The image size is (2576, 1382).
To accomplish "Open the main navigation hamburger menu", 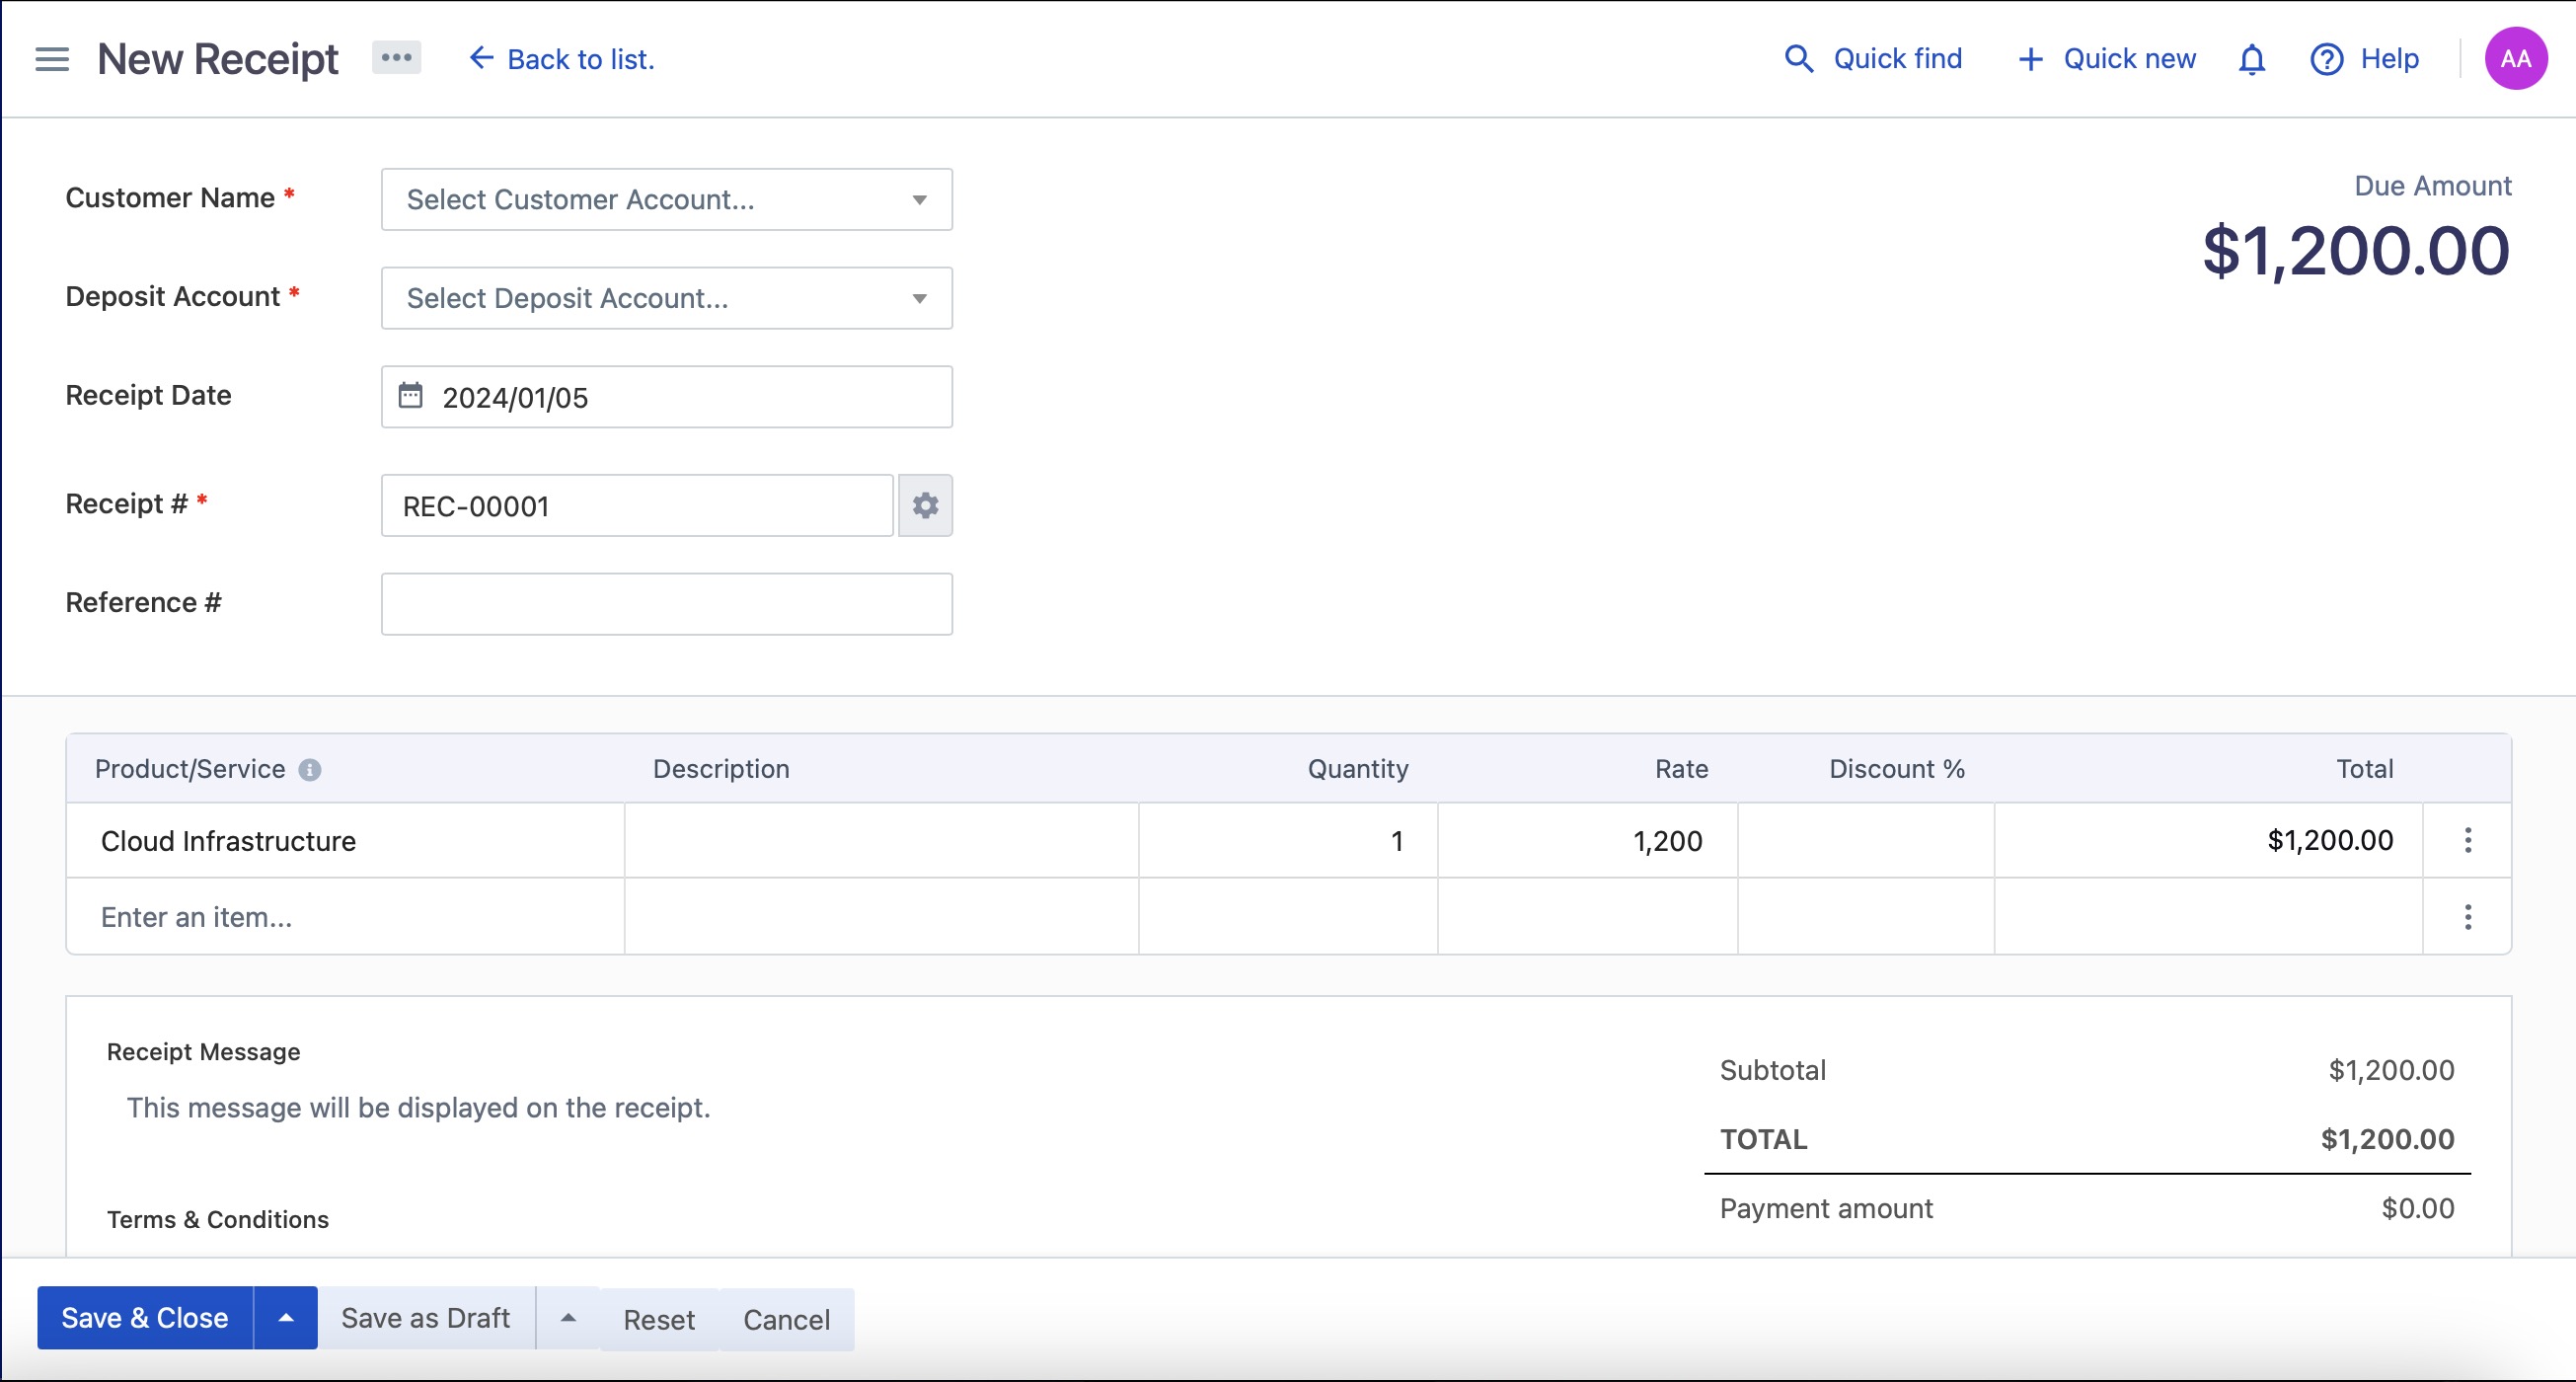I will [51, 58].
